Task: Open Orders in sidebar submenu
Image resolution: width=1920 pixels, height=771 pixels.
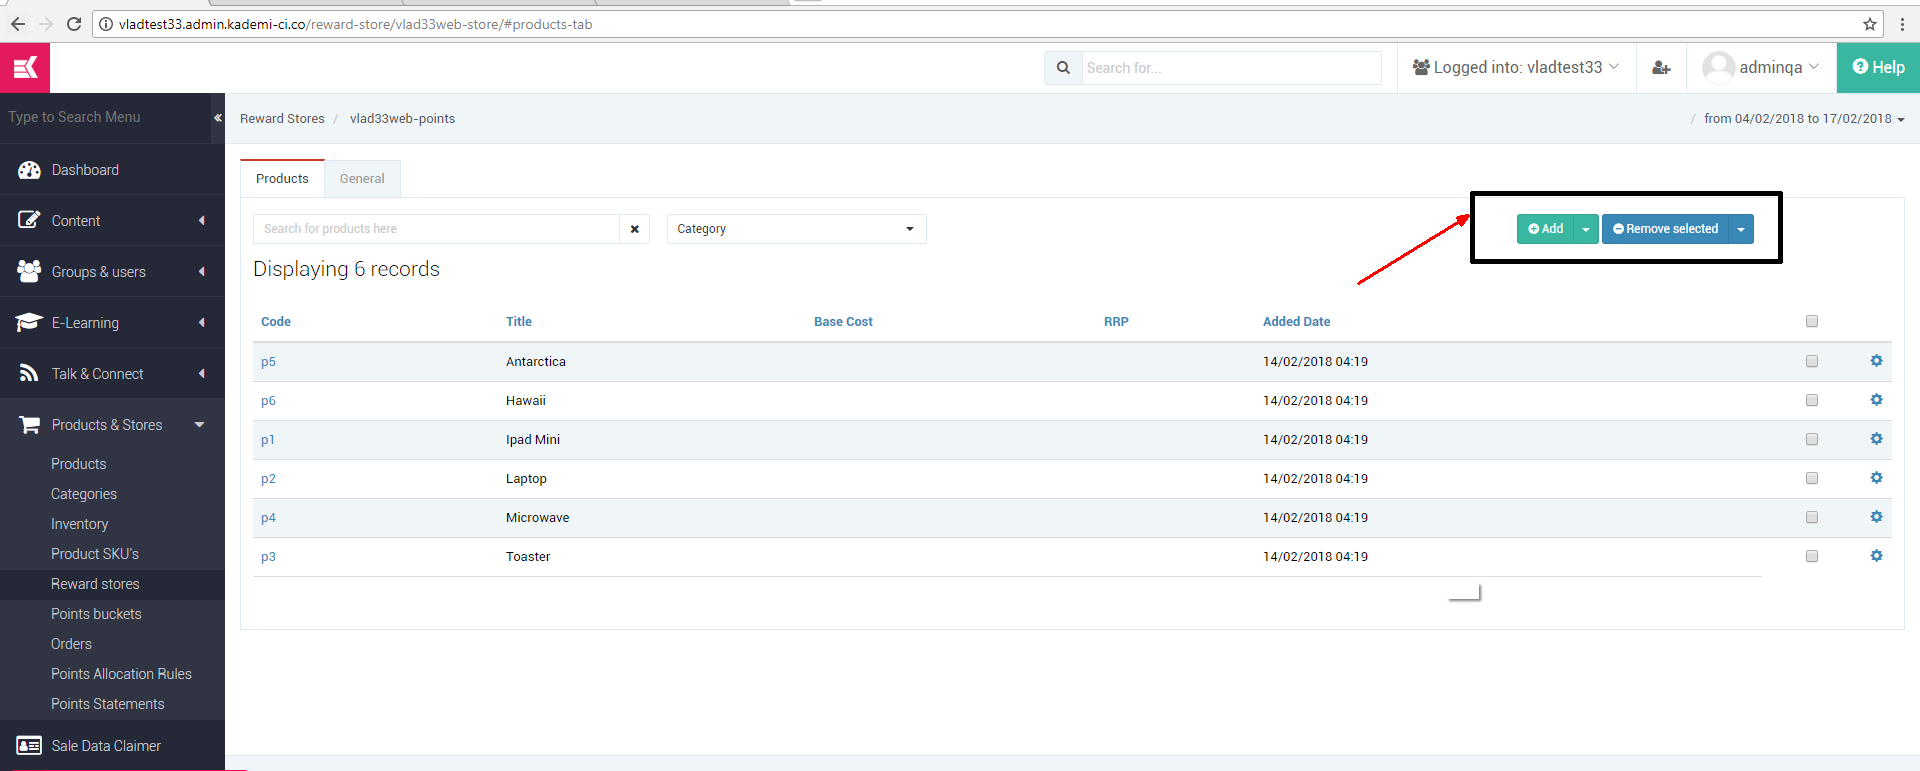Action: 71,644
